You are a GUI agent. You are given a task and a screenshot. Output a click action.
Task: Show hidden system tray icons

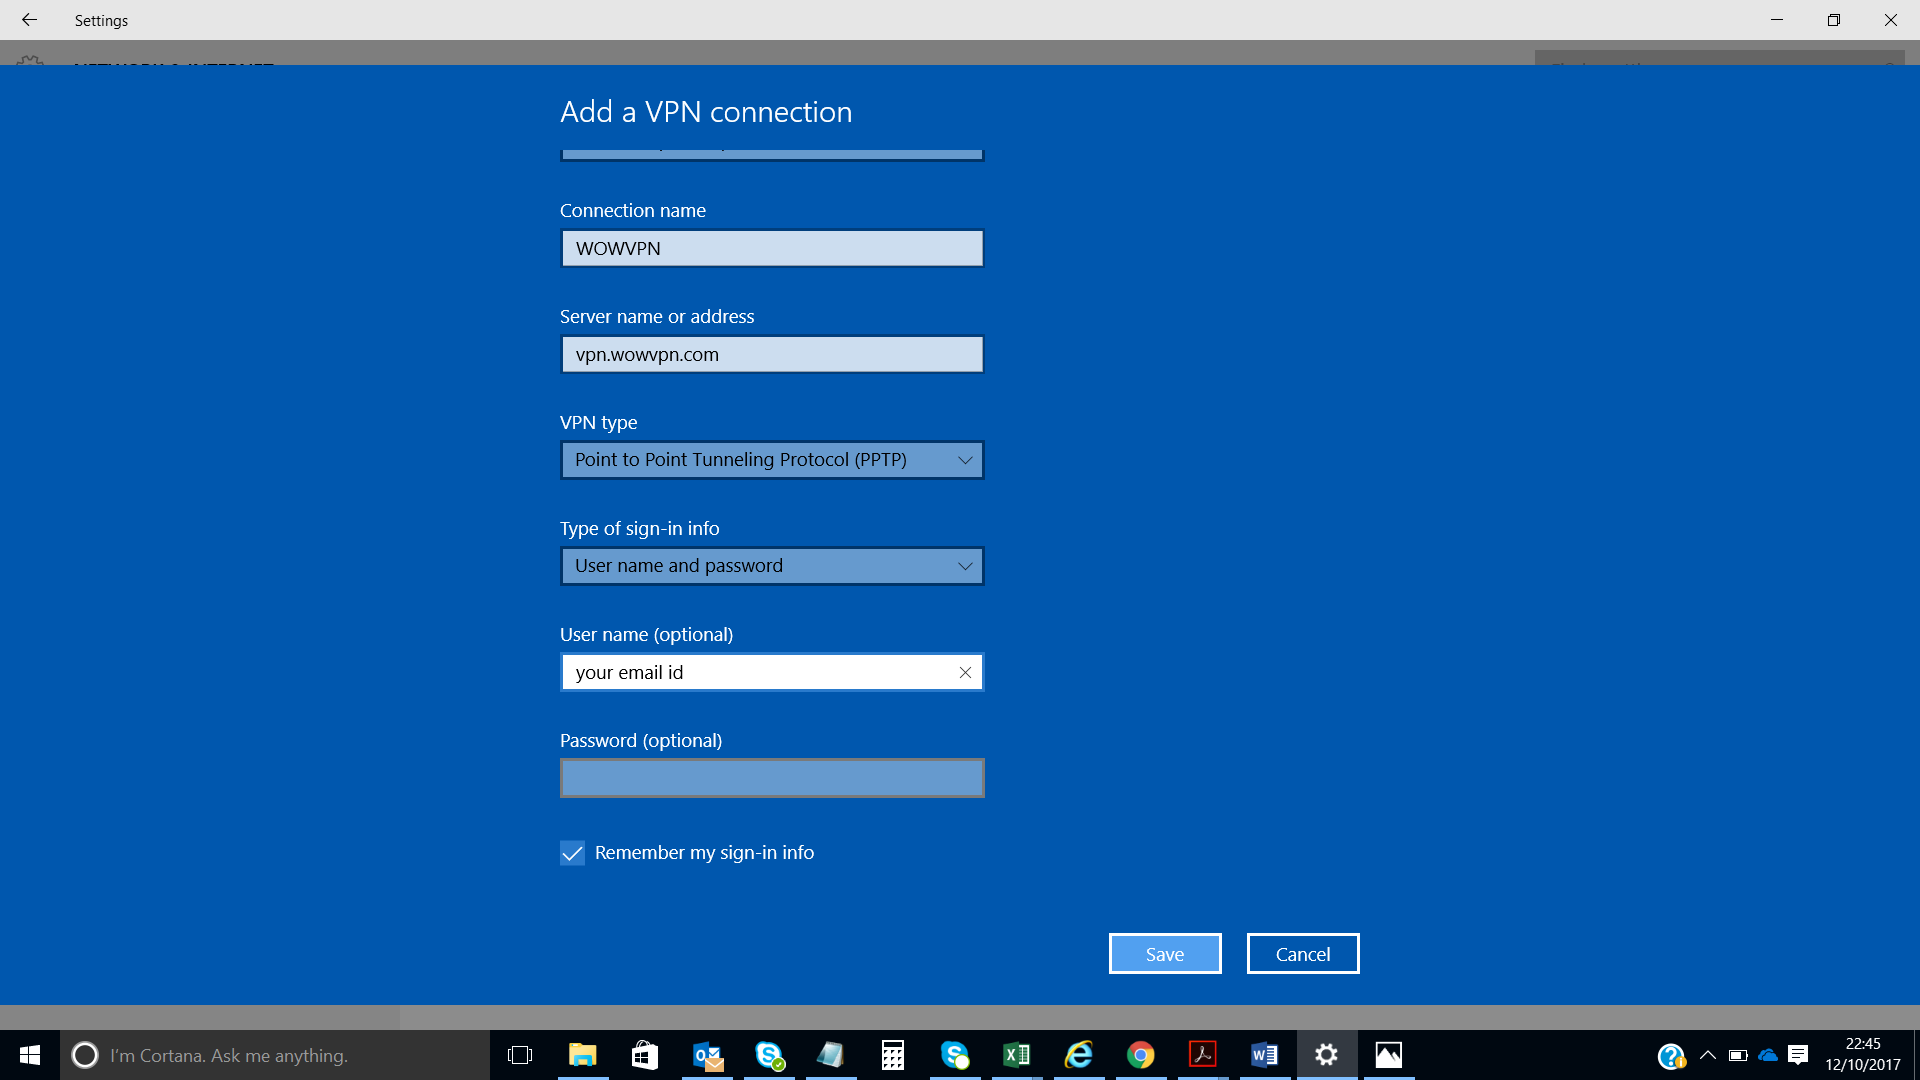1708,1055
